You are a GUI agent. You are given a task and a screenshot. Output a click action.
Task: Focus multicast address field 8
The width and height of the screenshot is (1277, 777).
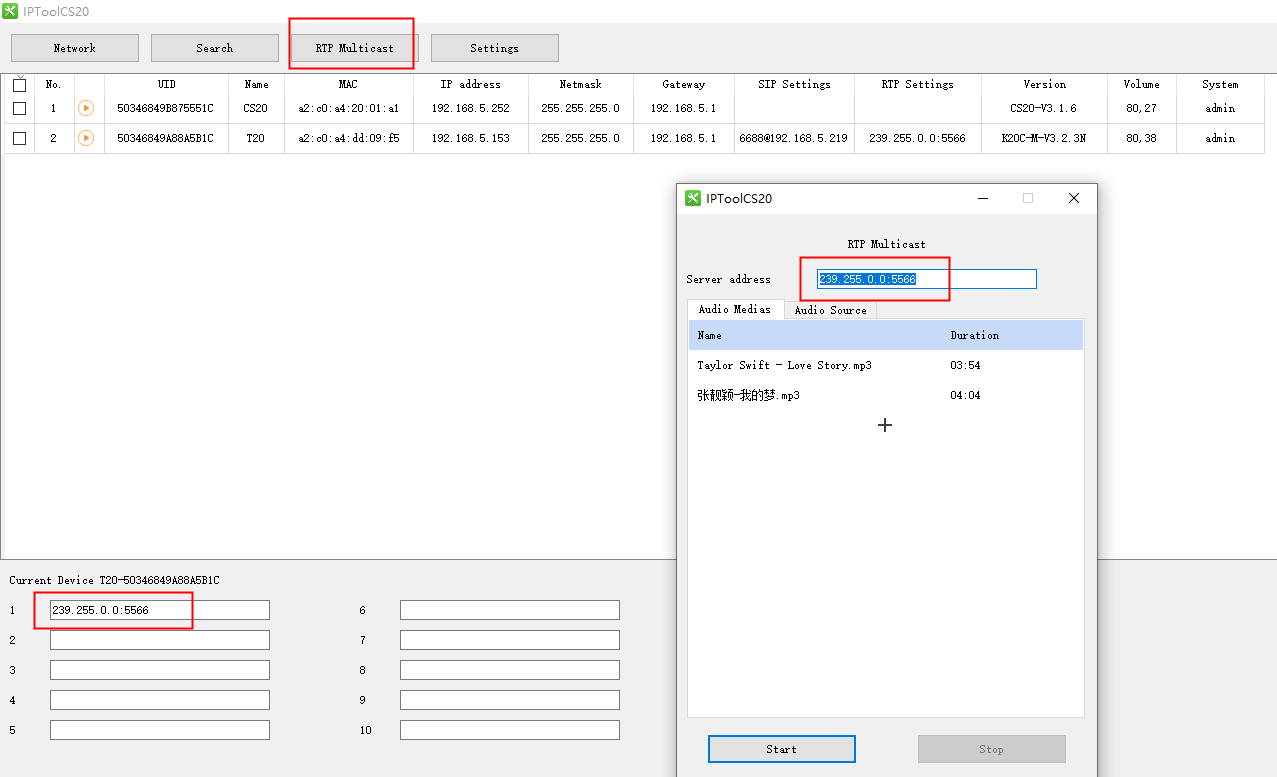[x=510, y=670]
